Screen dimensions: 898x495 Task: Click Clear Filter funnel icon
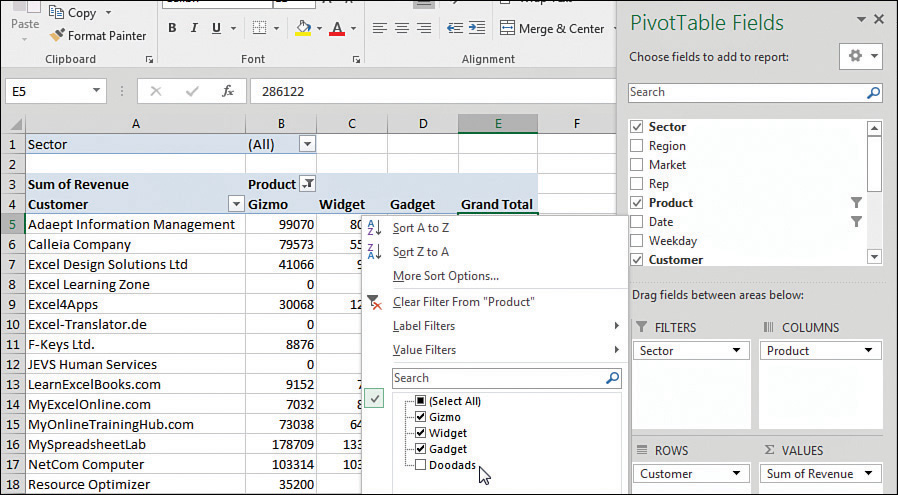374,302
